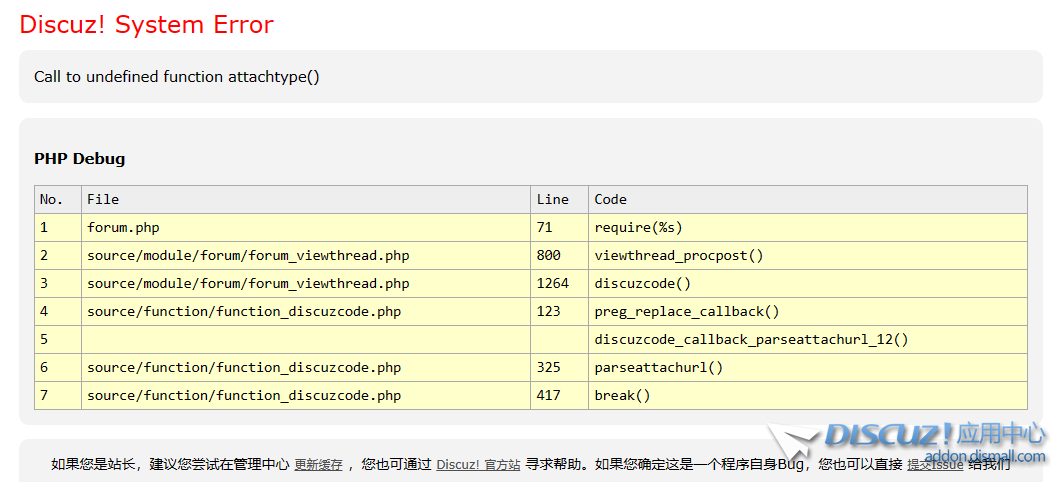Click line number 123 cell
The height and width of the screenshot is (482, 1064).
tap(560, 312)
